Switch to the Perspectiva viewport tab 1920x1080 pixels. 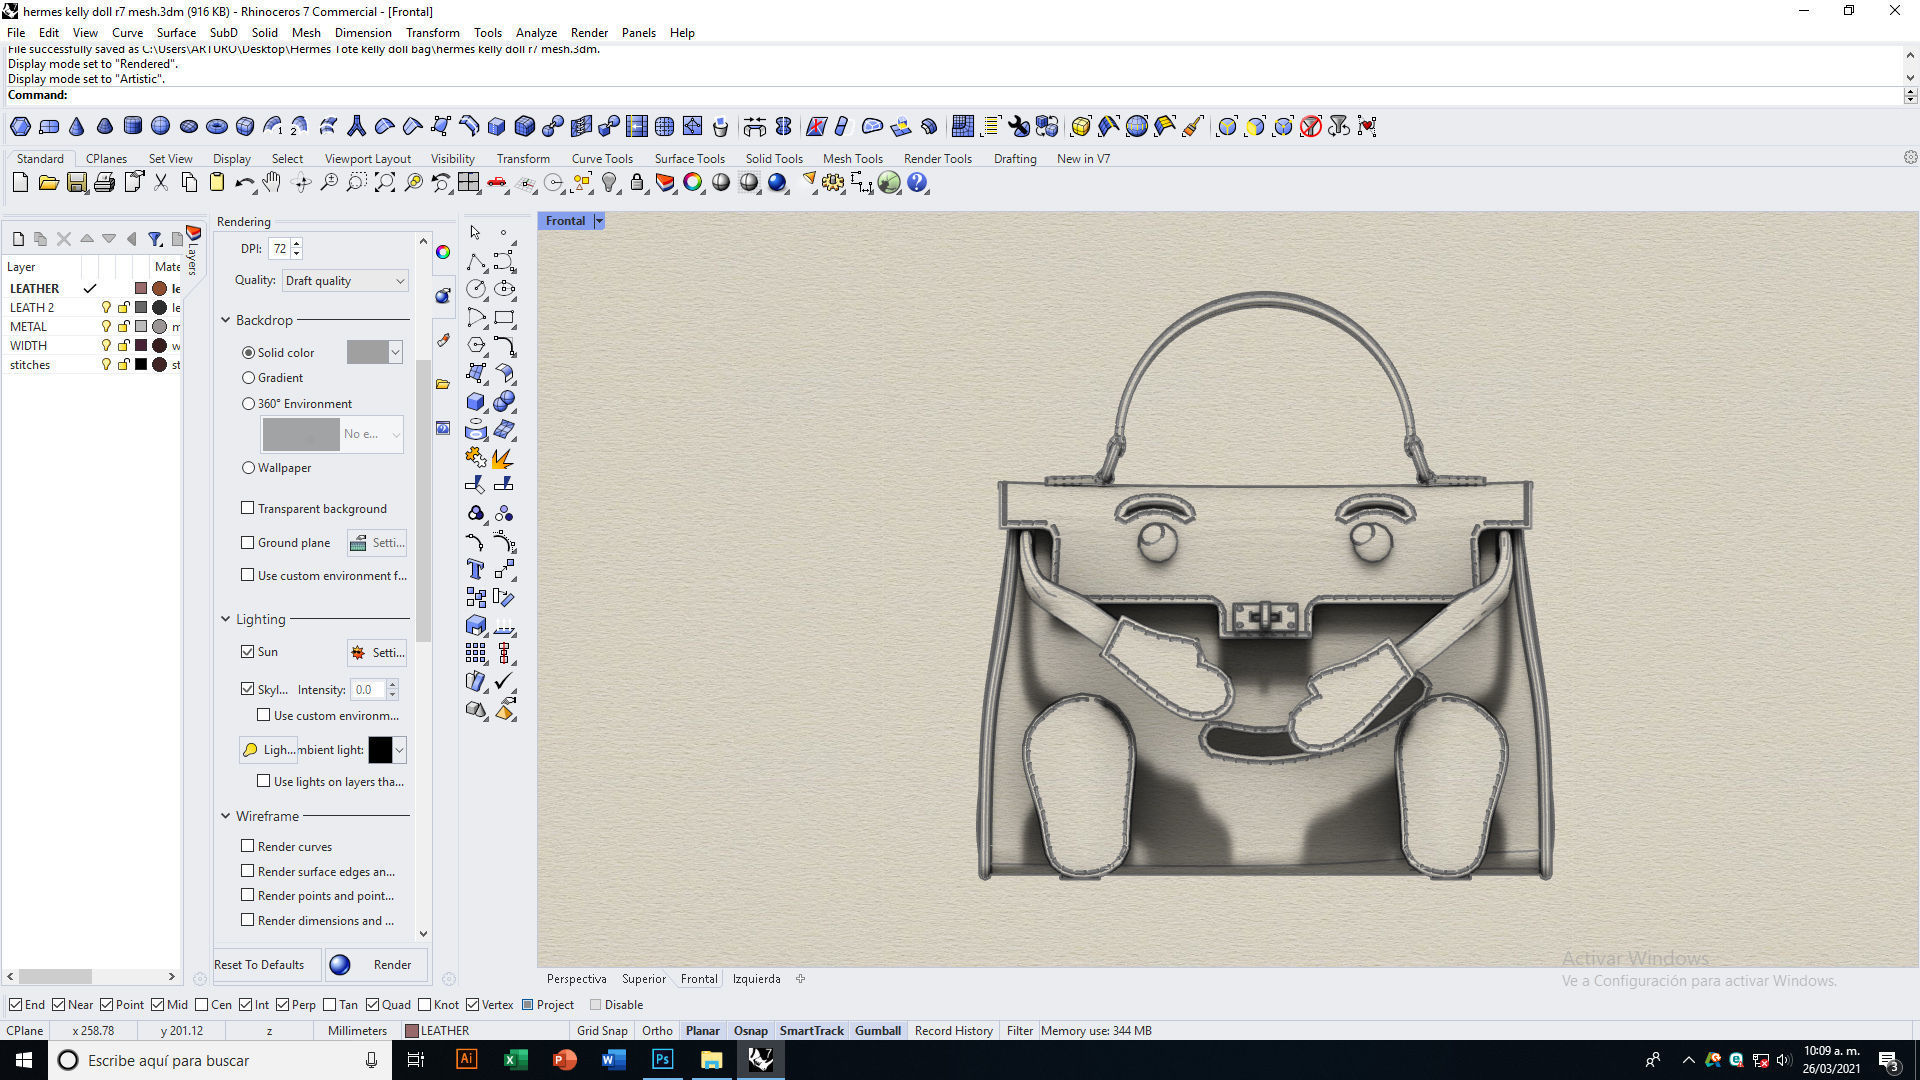[576, 979]
